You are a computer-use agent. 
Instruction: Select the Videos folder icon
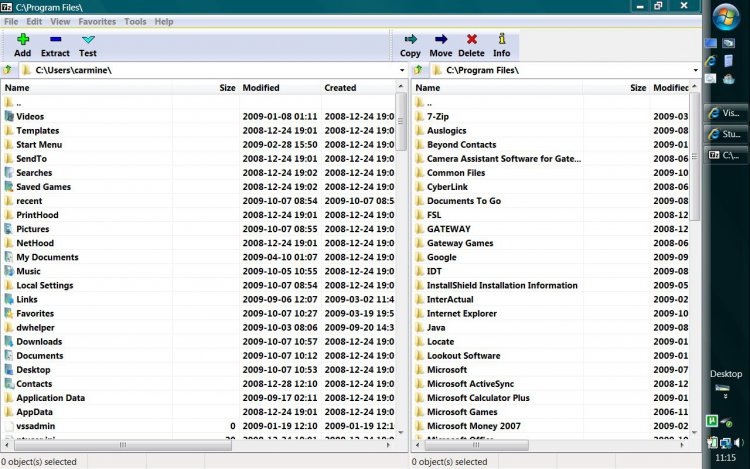(x=9, y=116)
